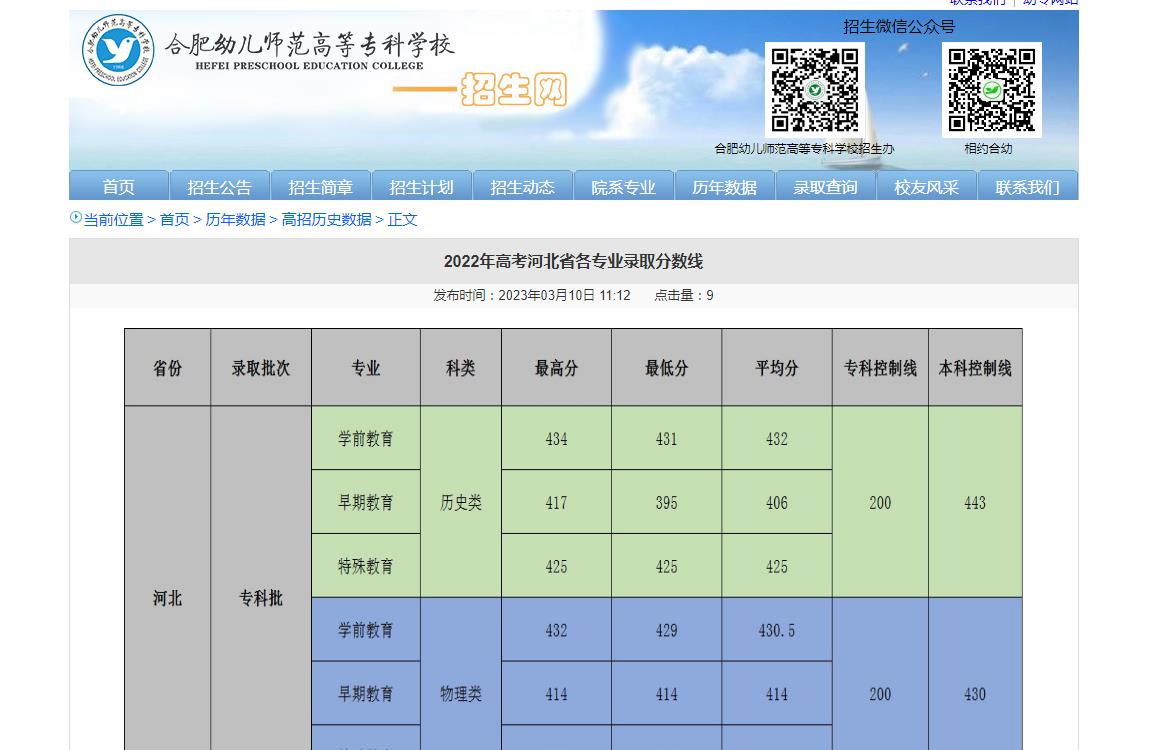This screenshot has height=750, width=1150.
Task: Click the article title 2022年高考河北省各专业录取分数线
Action: click(x=574, y=261)
